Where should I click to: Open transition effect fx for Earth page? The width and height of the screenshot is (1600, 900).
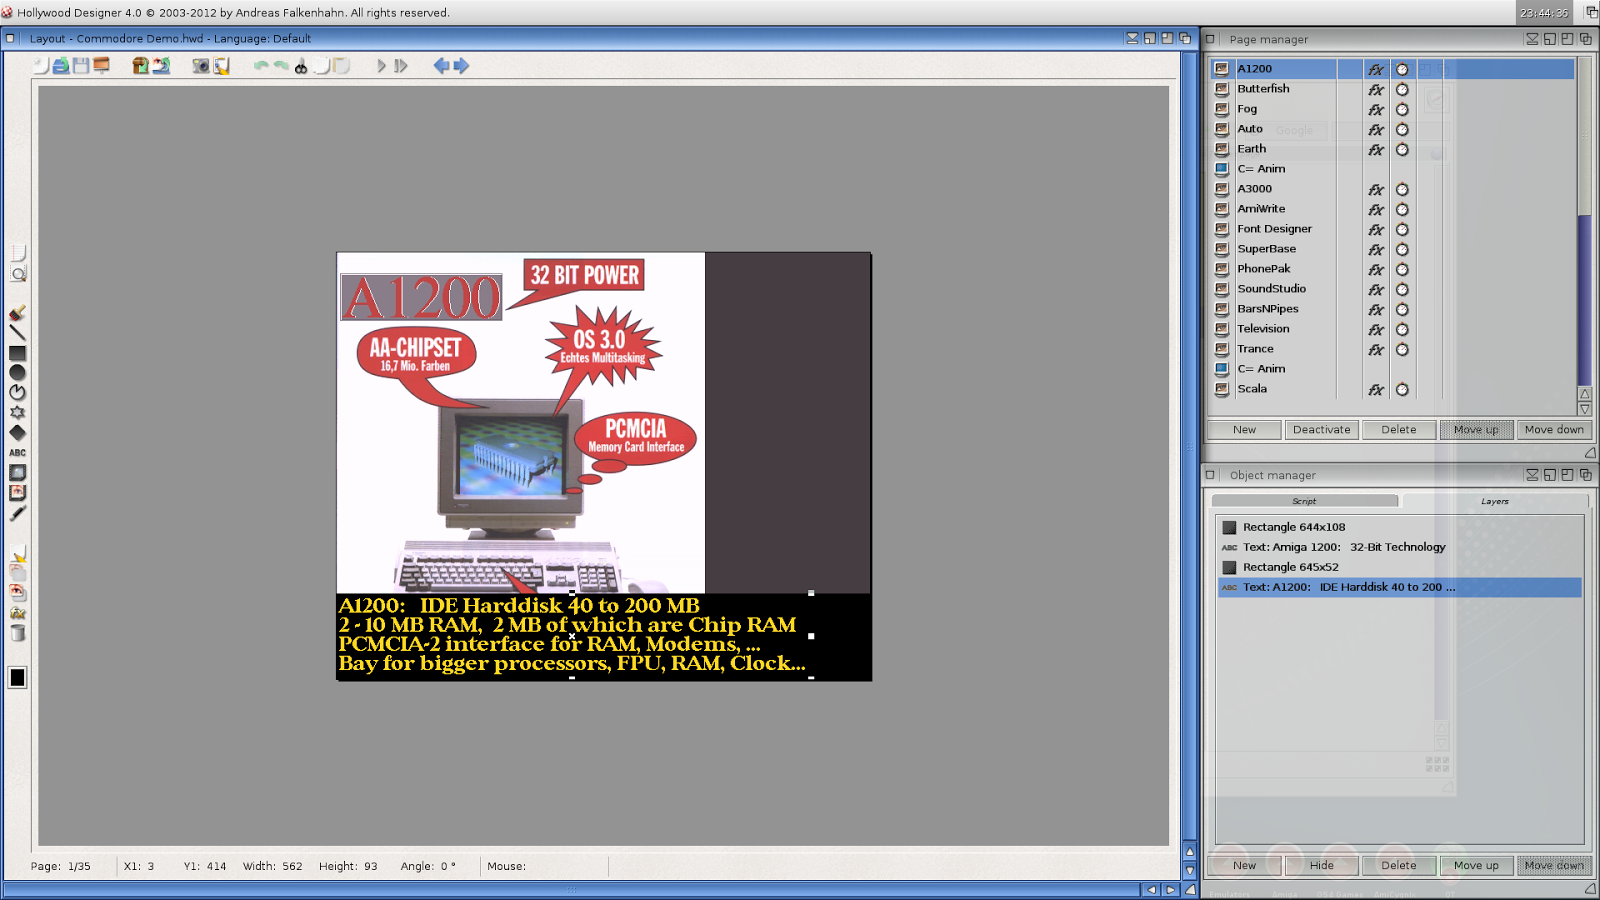click(1376, 149)
